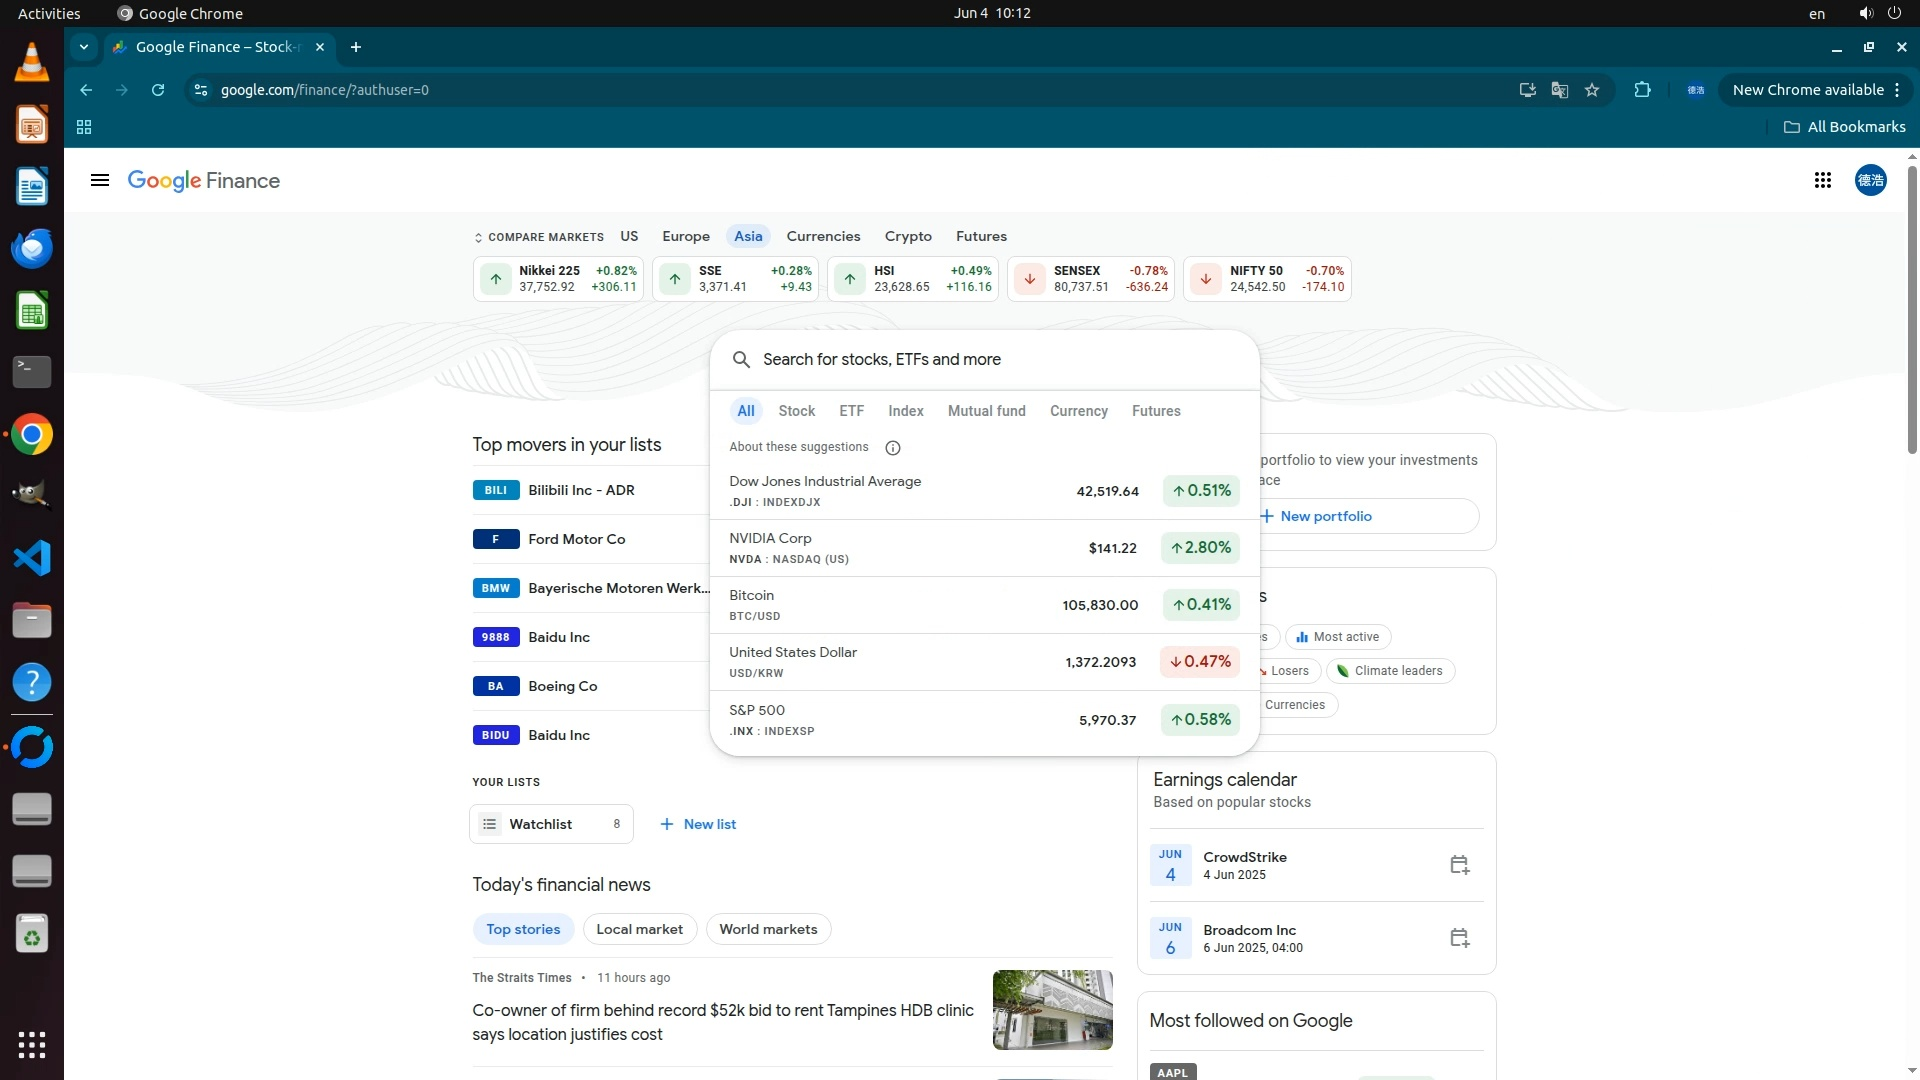Add CrowdStrike earnings to calendar

[x=1459, y=865]
